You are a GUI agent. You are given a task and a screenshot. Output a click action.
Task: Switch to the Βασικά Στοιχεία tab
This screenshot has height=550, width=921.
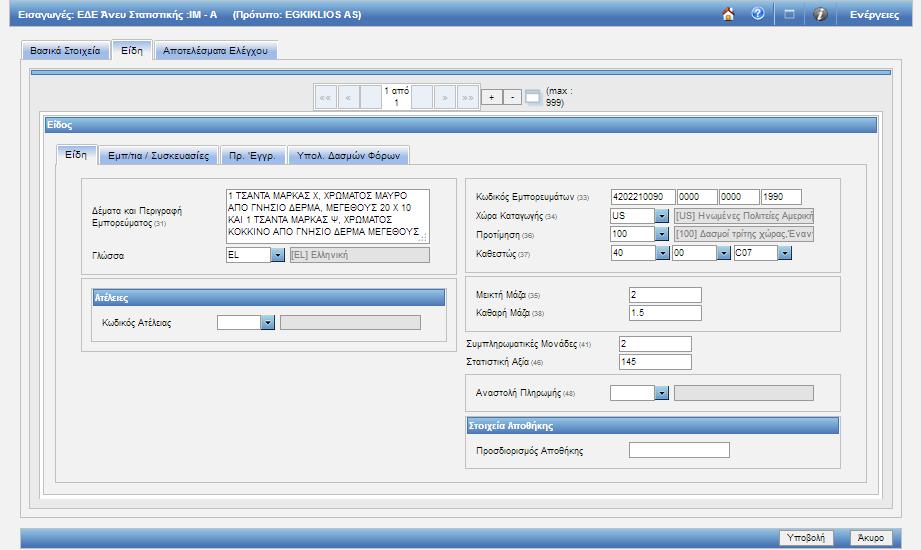pos(65,51)
